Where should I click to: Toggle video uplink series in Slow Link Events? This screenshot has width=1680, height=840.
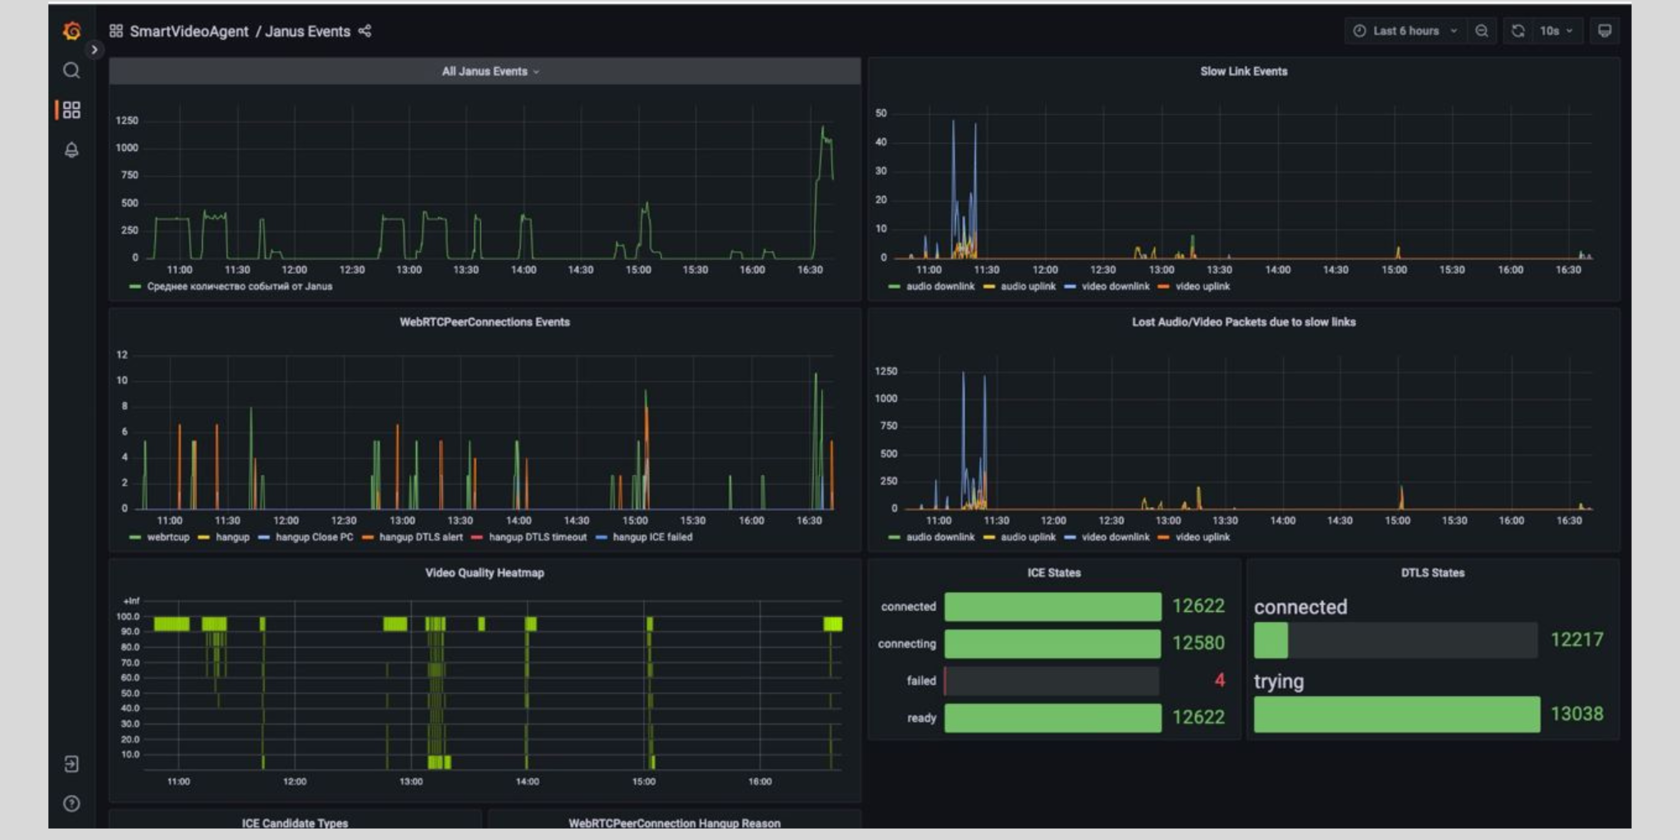(1203, 287)
